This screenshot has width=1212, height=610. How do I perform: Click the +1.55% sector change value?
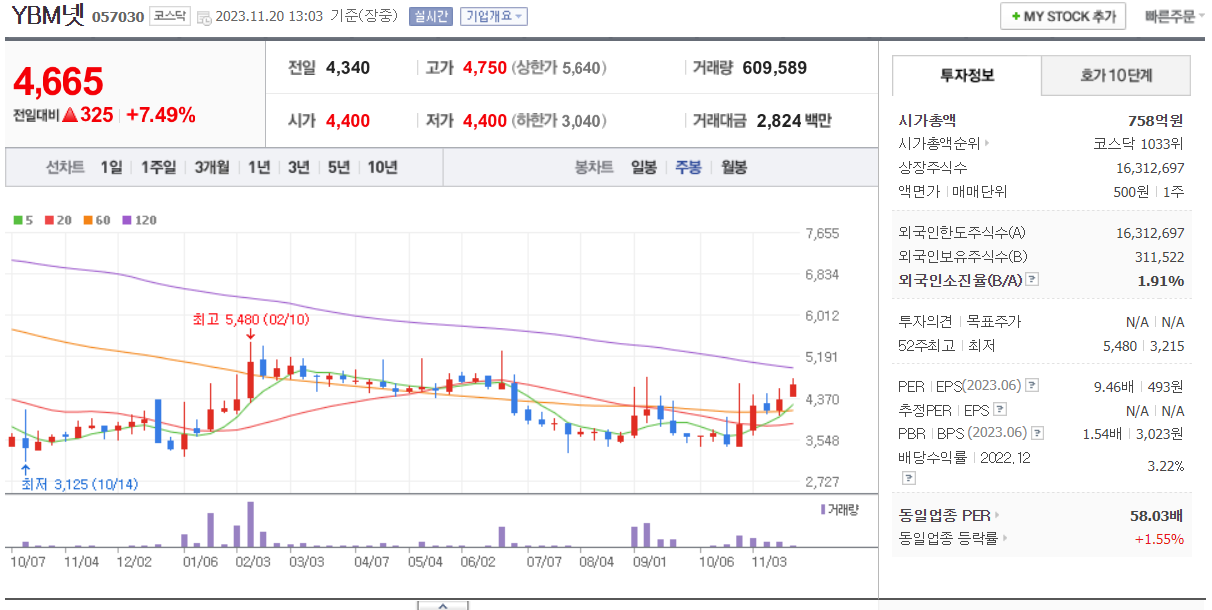[1159, 539]
